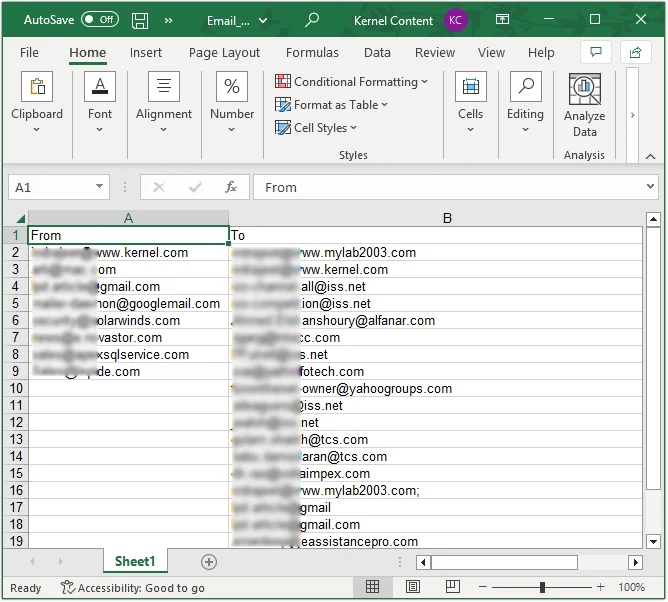
Task: Click the zoom slider handle
Action: 542,587
